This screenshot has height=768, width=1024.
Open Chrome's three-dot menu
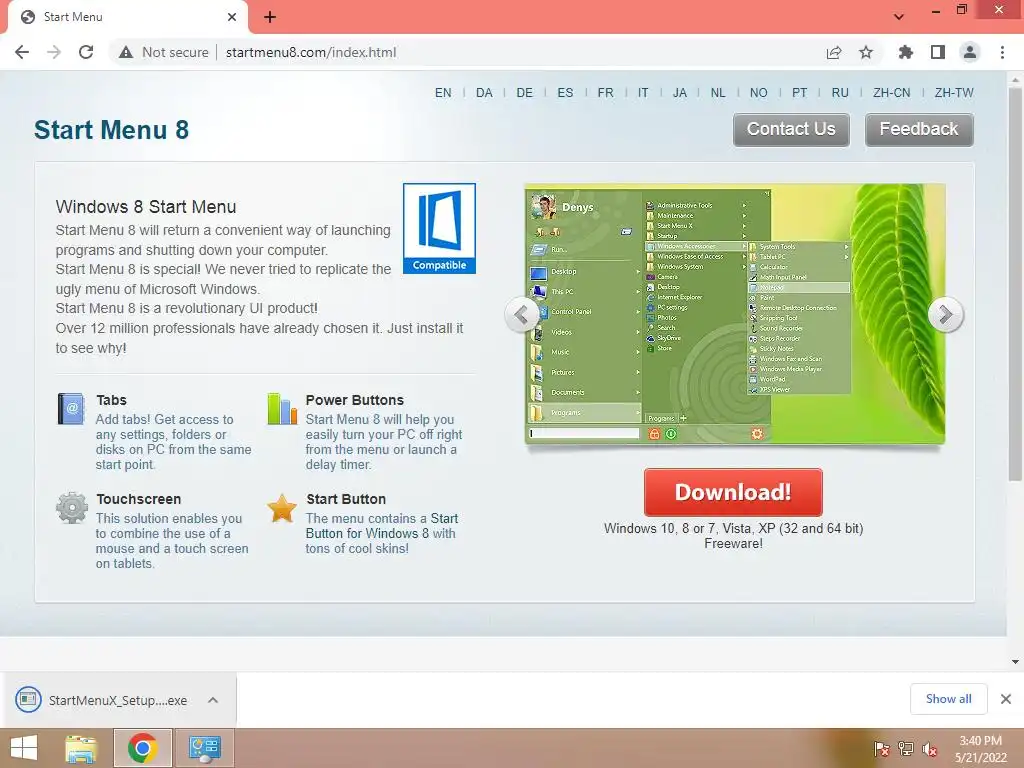(x=1002, y=52)
